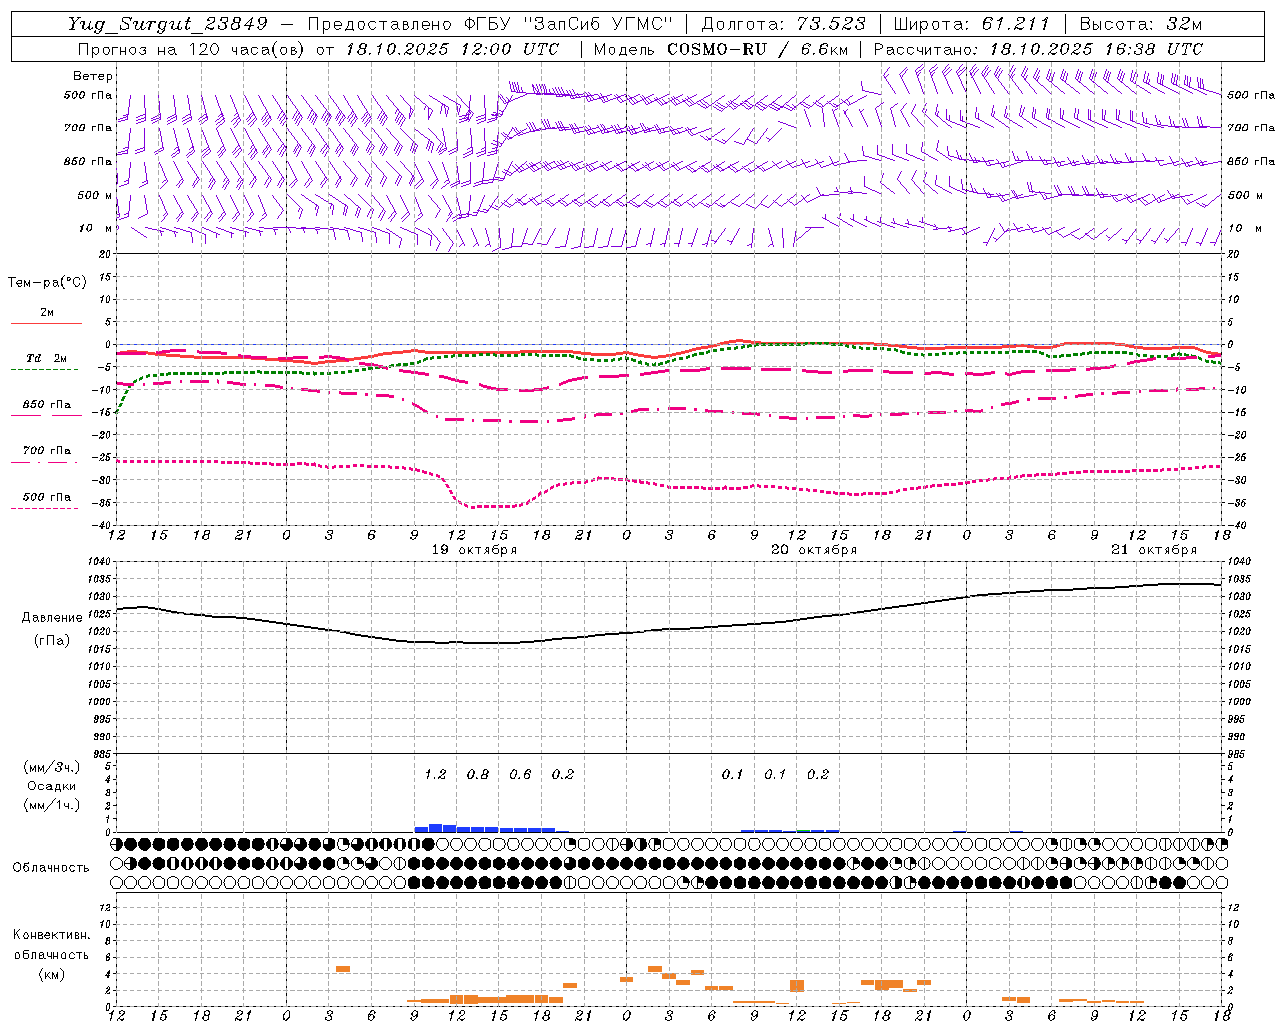1280x1024 pixels.
Task: Click the Высота: 32м value
Action: tap(1140, 24)
